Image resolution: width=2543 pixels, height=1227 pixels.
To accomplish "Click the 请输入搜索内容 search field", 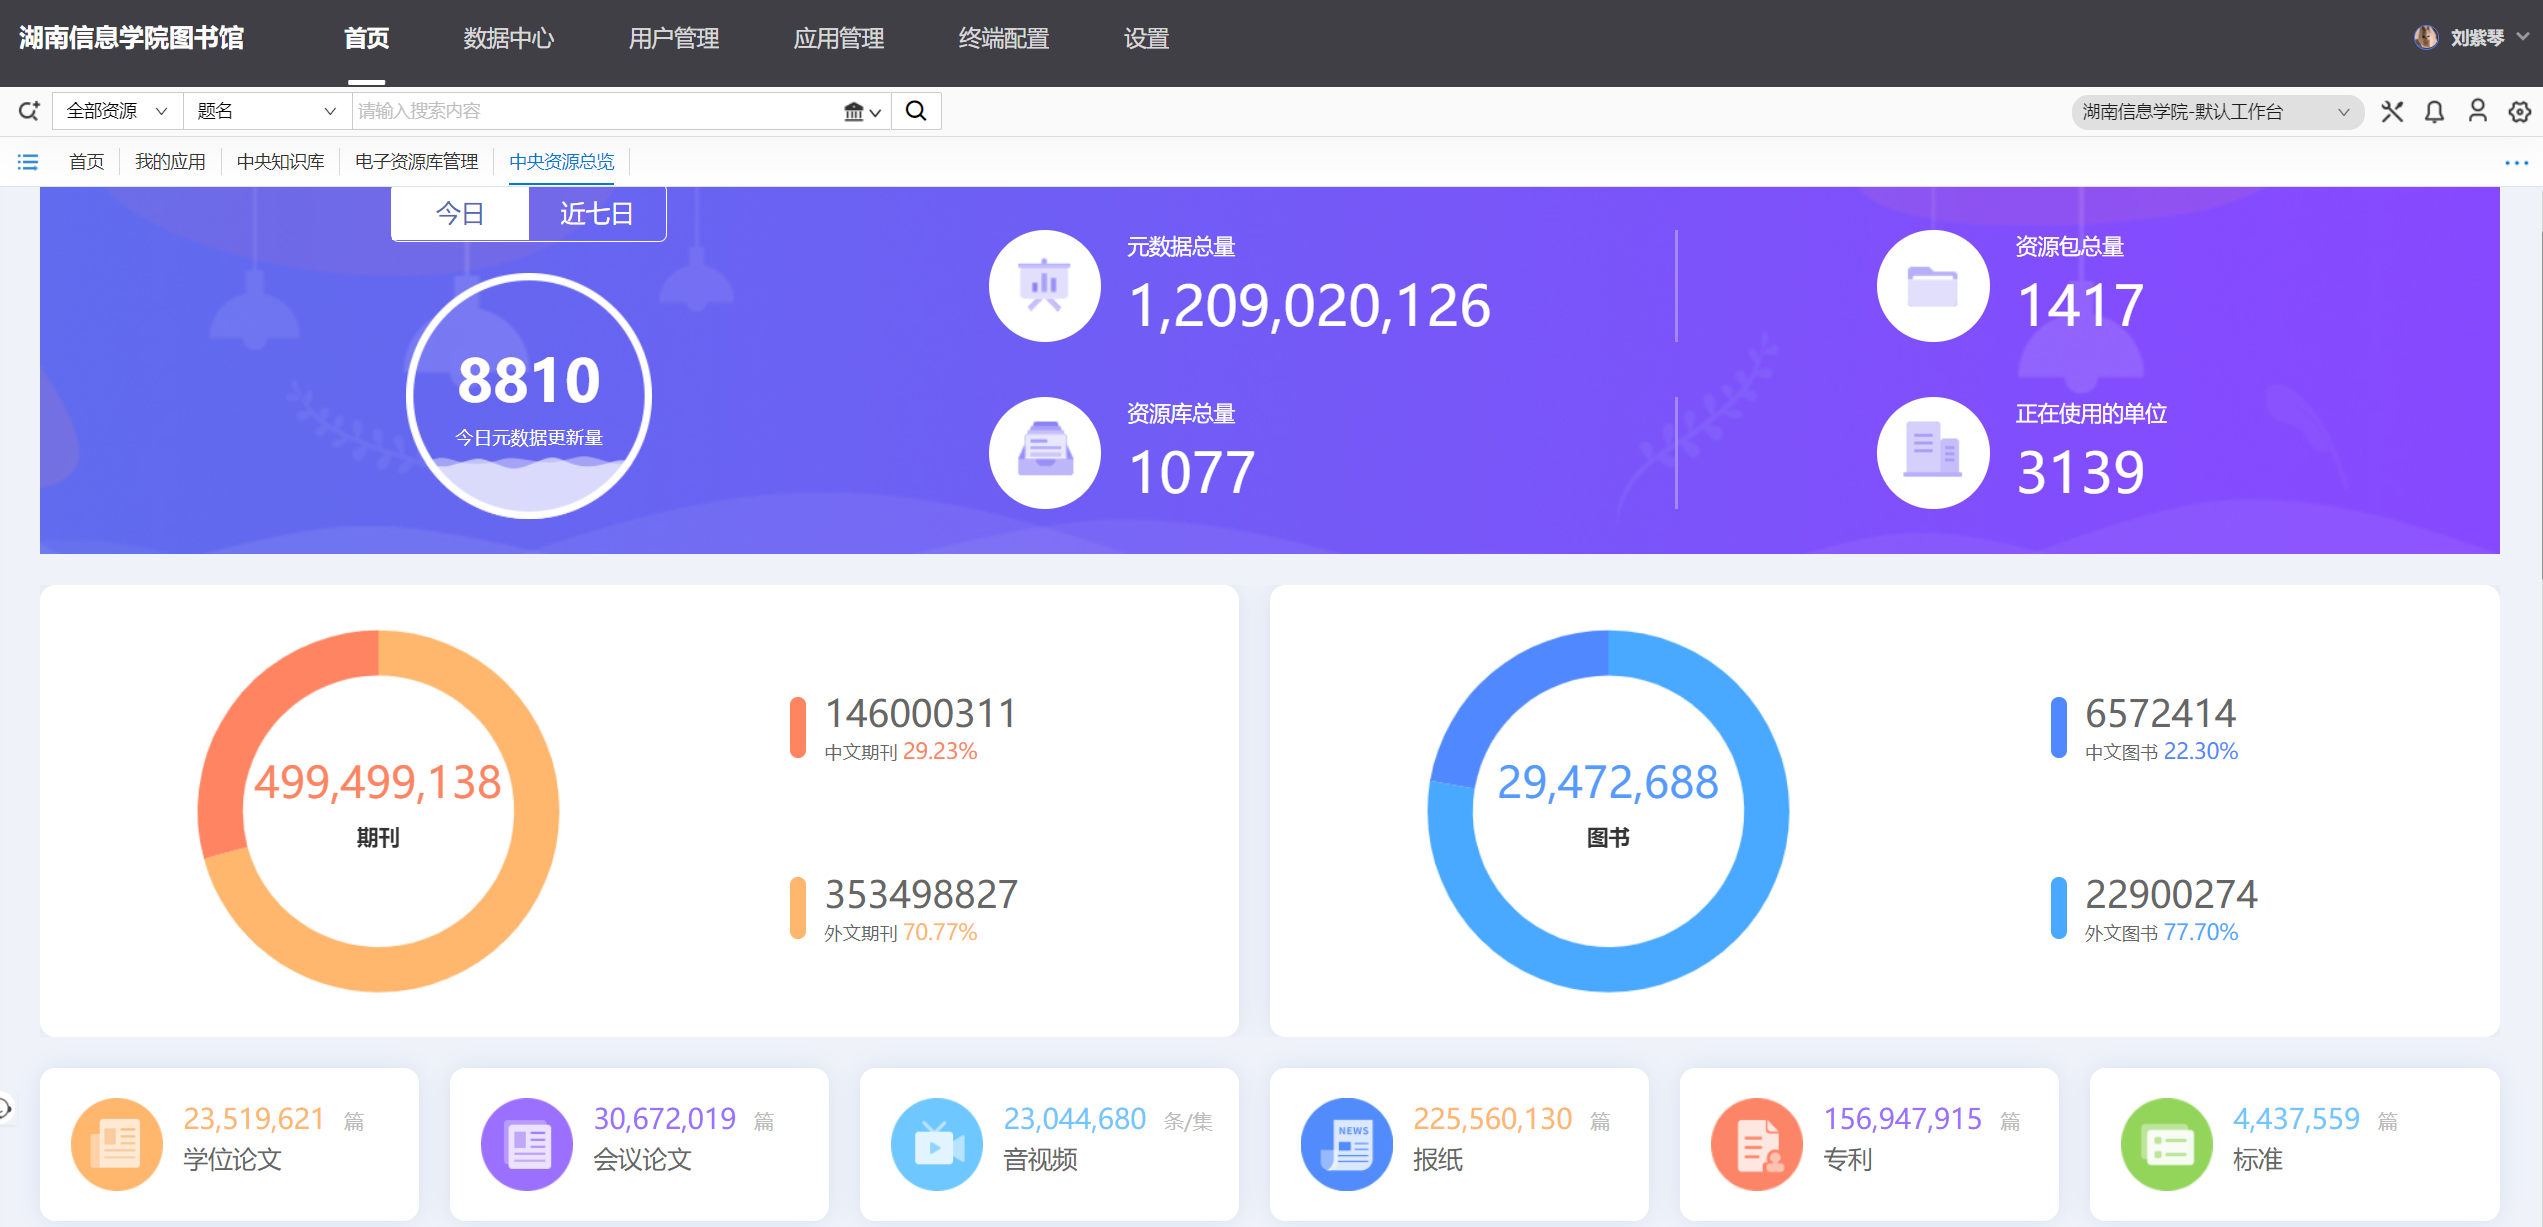I will 600,111.
